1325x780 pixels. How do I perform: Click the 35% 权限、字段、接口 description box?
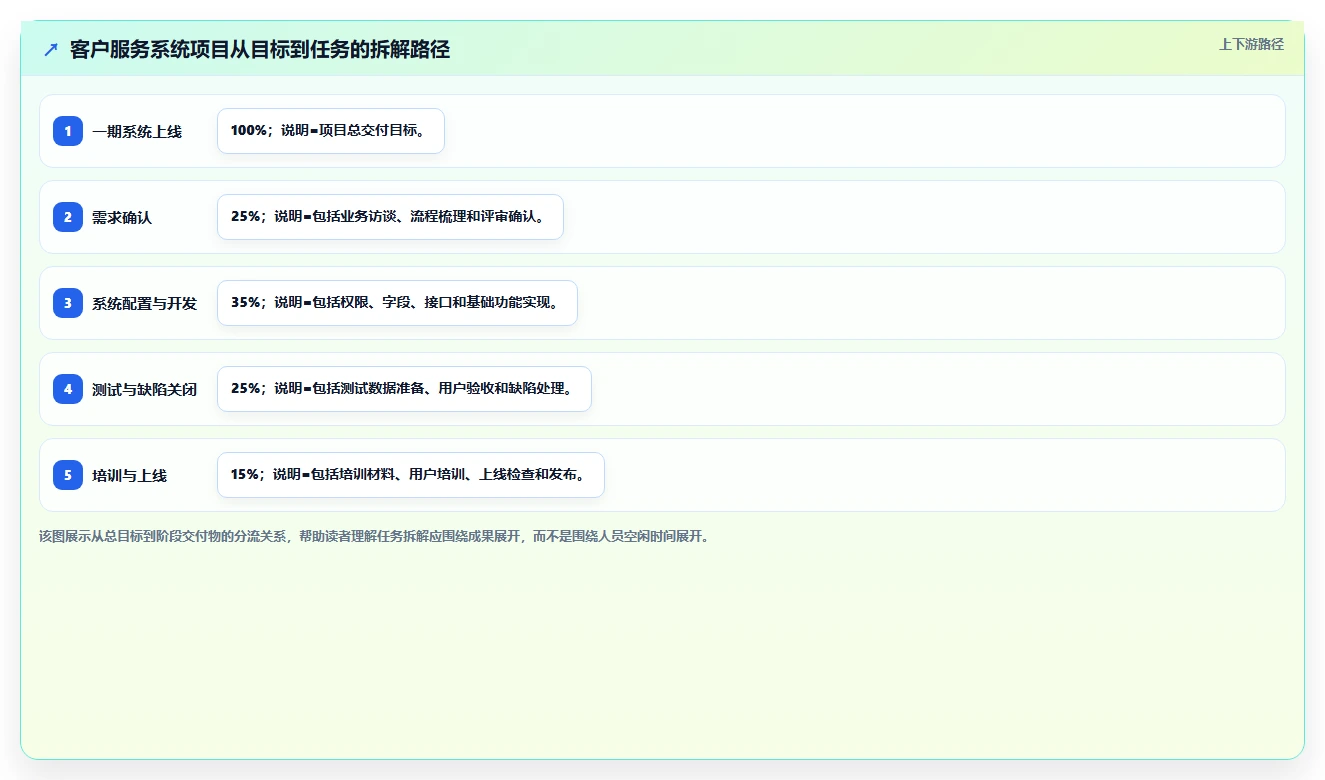(x=397, y=303)
